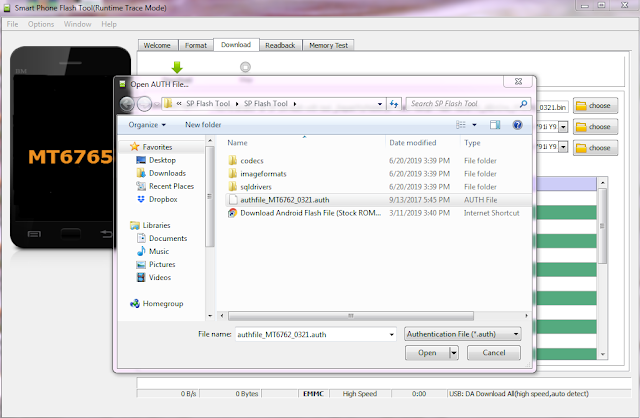640x418 pixels.
Task: Click the second choose button
Action: tap(595, 127)
